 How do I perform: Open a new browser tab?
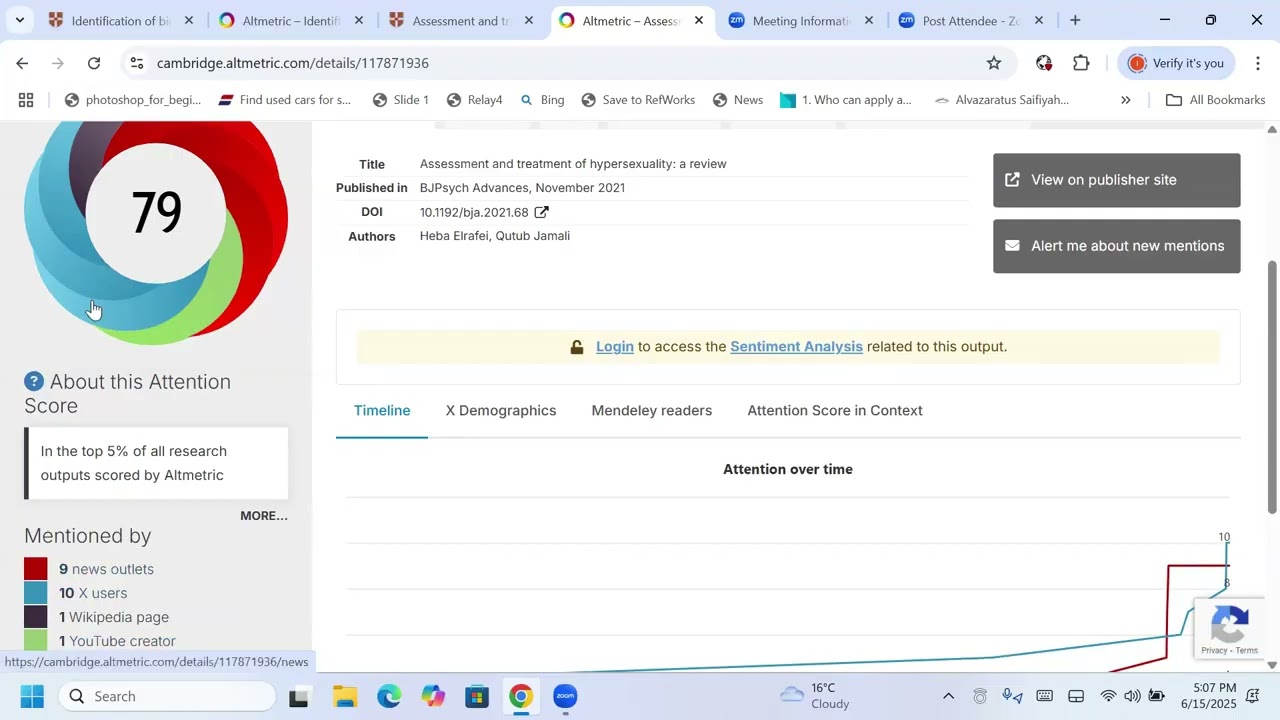(1075, 20)
